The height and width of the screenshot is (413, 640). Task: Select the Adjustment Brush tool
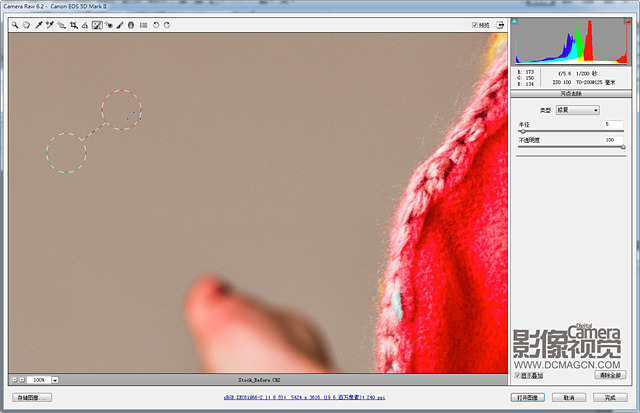click(120, 25)
